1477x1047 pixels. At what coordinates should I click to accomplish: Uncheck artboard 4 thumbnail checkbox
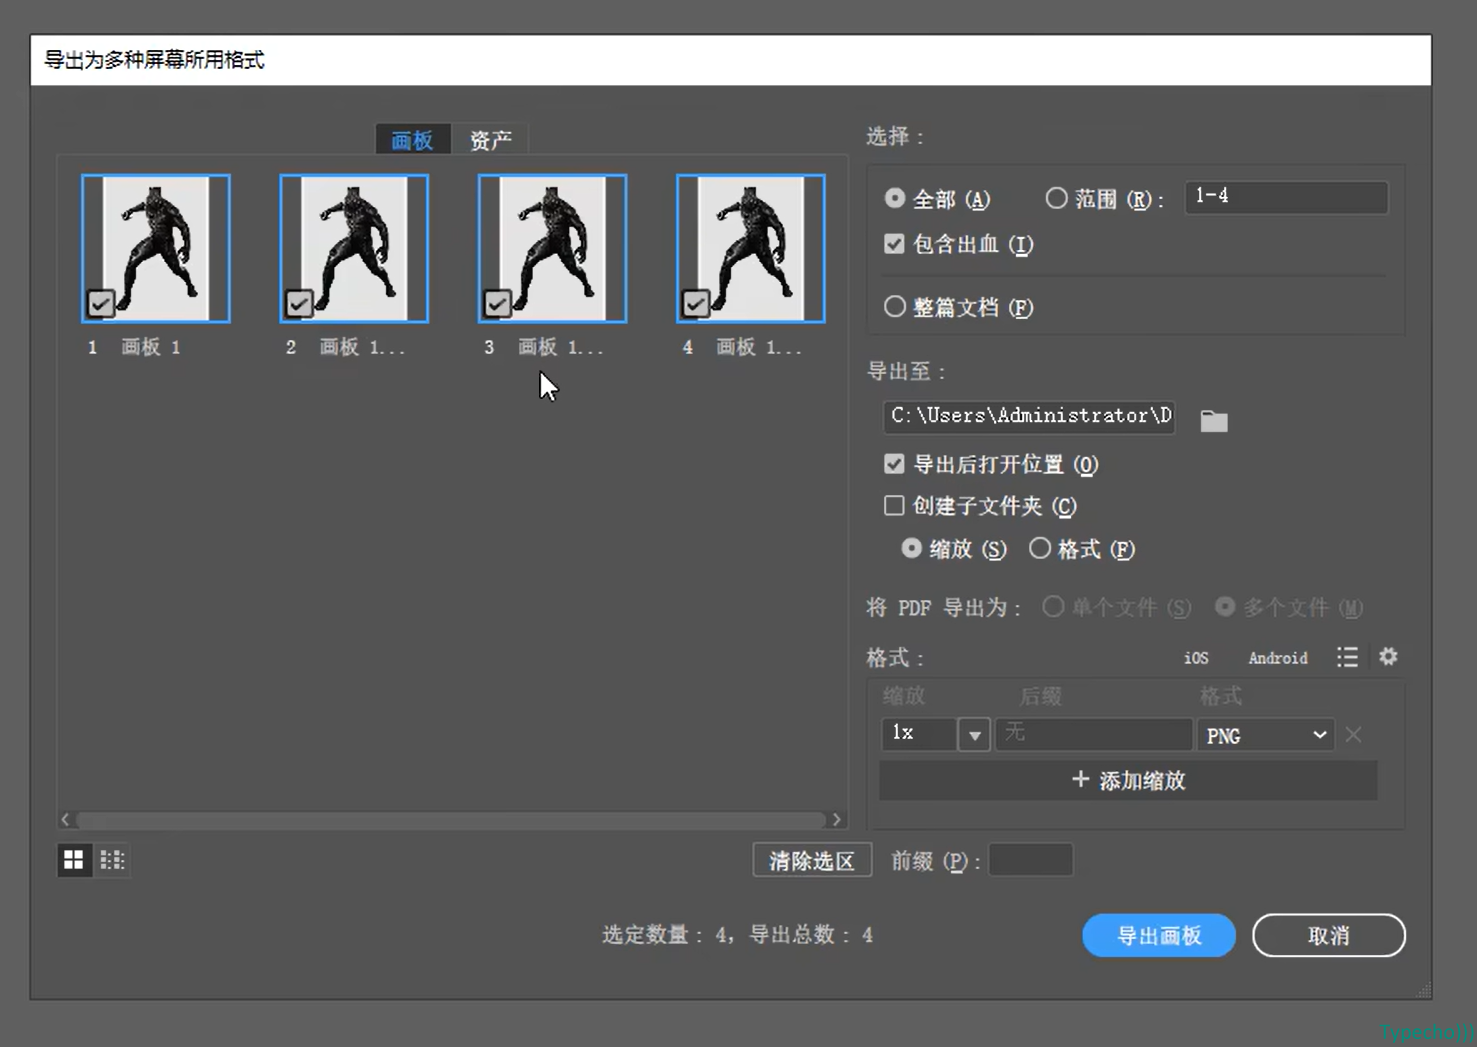pyautogui.click(x=695, y=303)
